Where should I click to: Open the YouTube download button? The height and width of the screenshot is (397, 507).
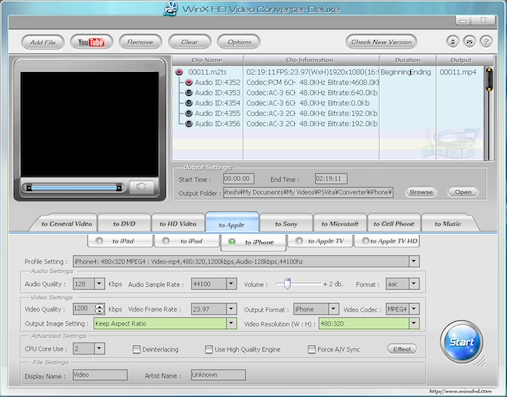[x=91, y=42]
